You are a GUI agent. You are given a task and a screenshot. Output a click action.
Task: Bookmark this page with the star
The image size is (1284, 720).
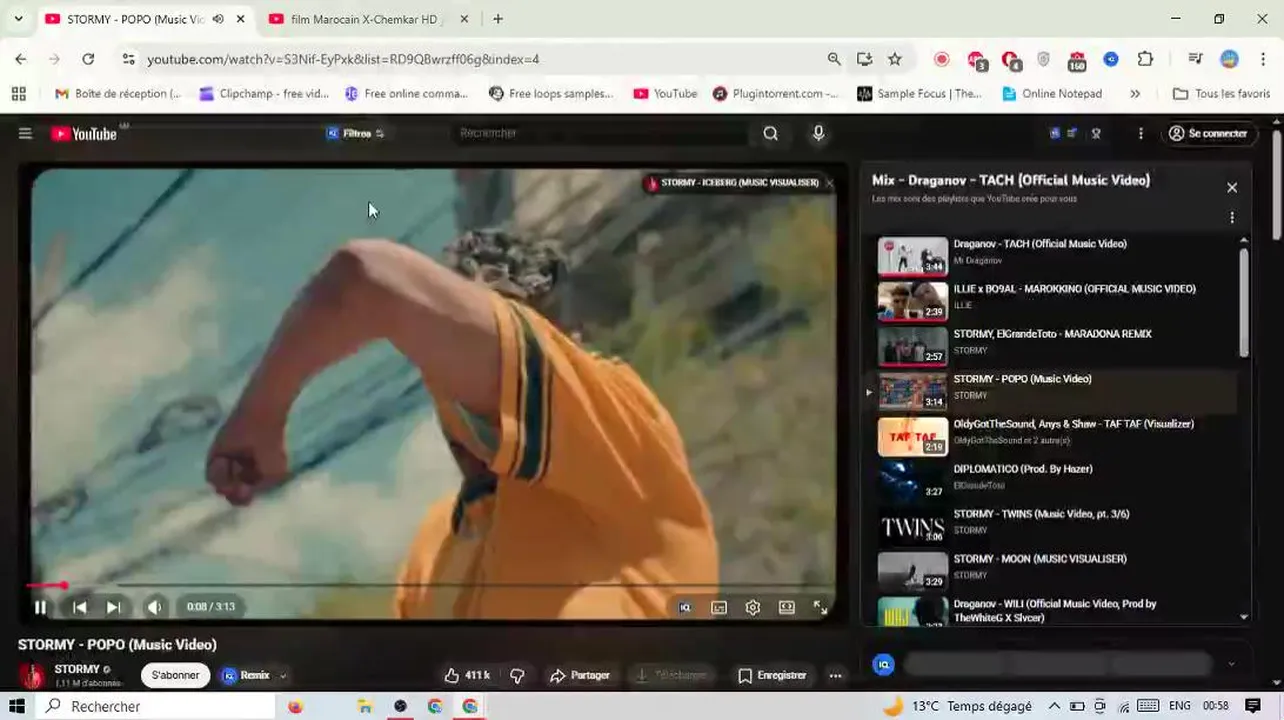[895, 59]
